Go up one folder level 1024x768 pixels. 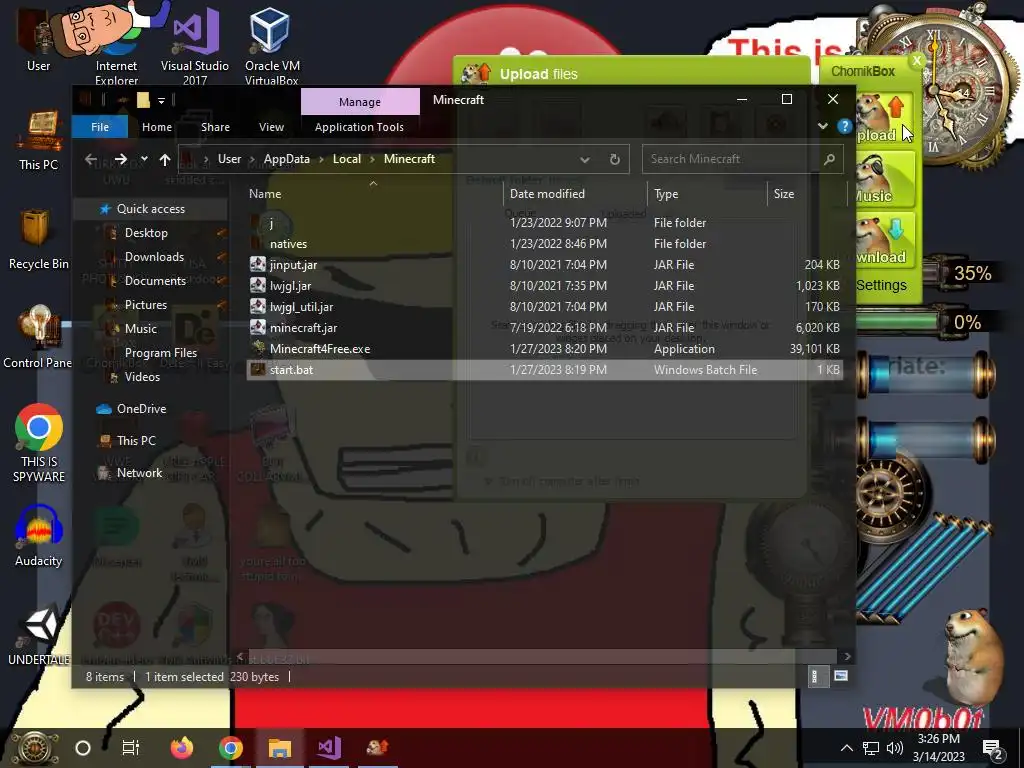165,159
